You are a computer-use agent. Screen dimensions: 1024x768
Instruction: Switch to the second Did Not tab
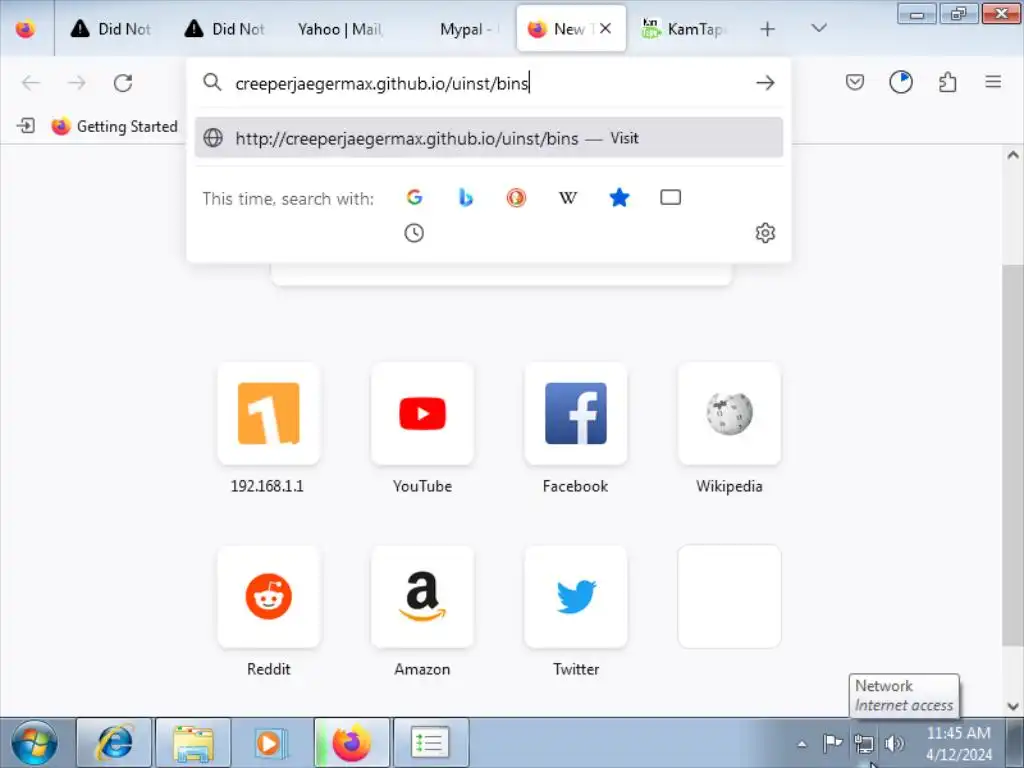(x=225, y=29)
